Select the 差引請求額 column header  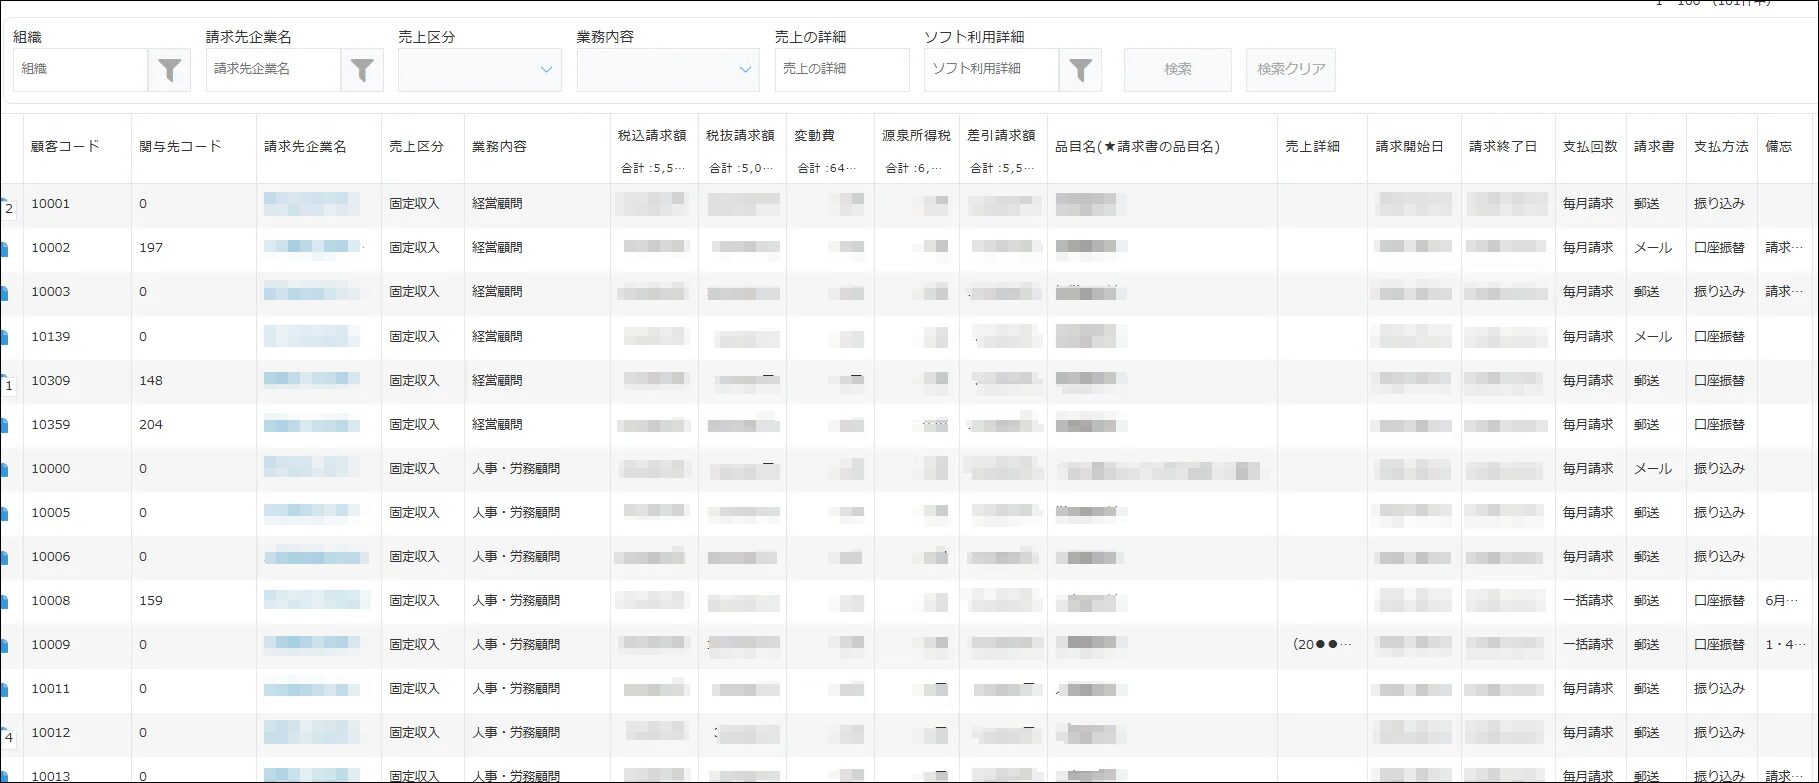coord(1001,135)
